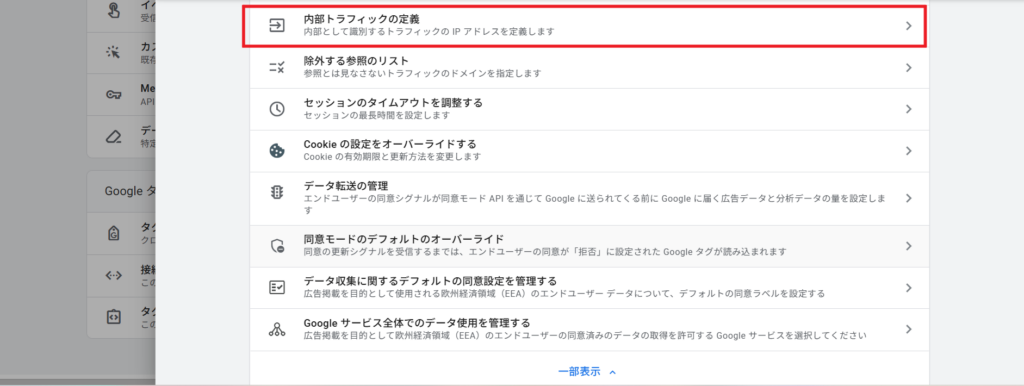Click the network icon for Google サービス全体
1024x386 pixels.
(277, 329)
